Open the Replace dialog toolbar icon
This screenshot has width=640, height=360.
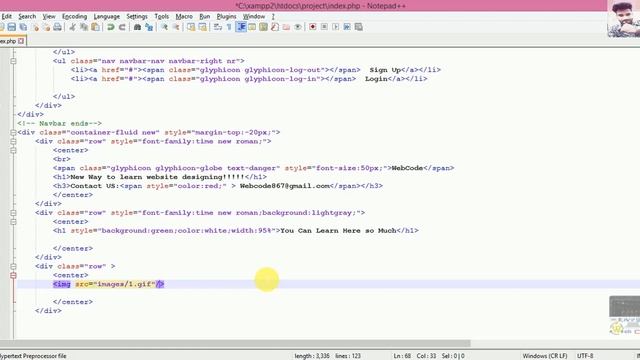coord(149,27)
